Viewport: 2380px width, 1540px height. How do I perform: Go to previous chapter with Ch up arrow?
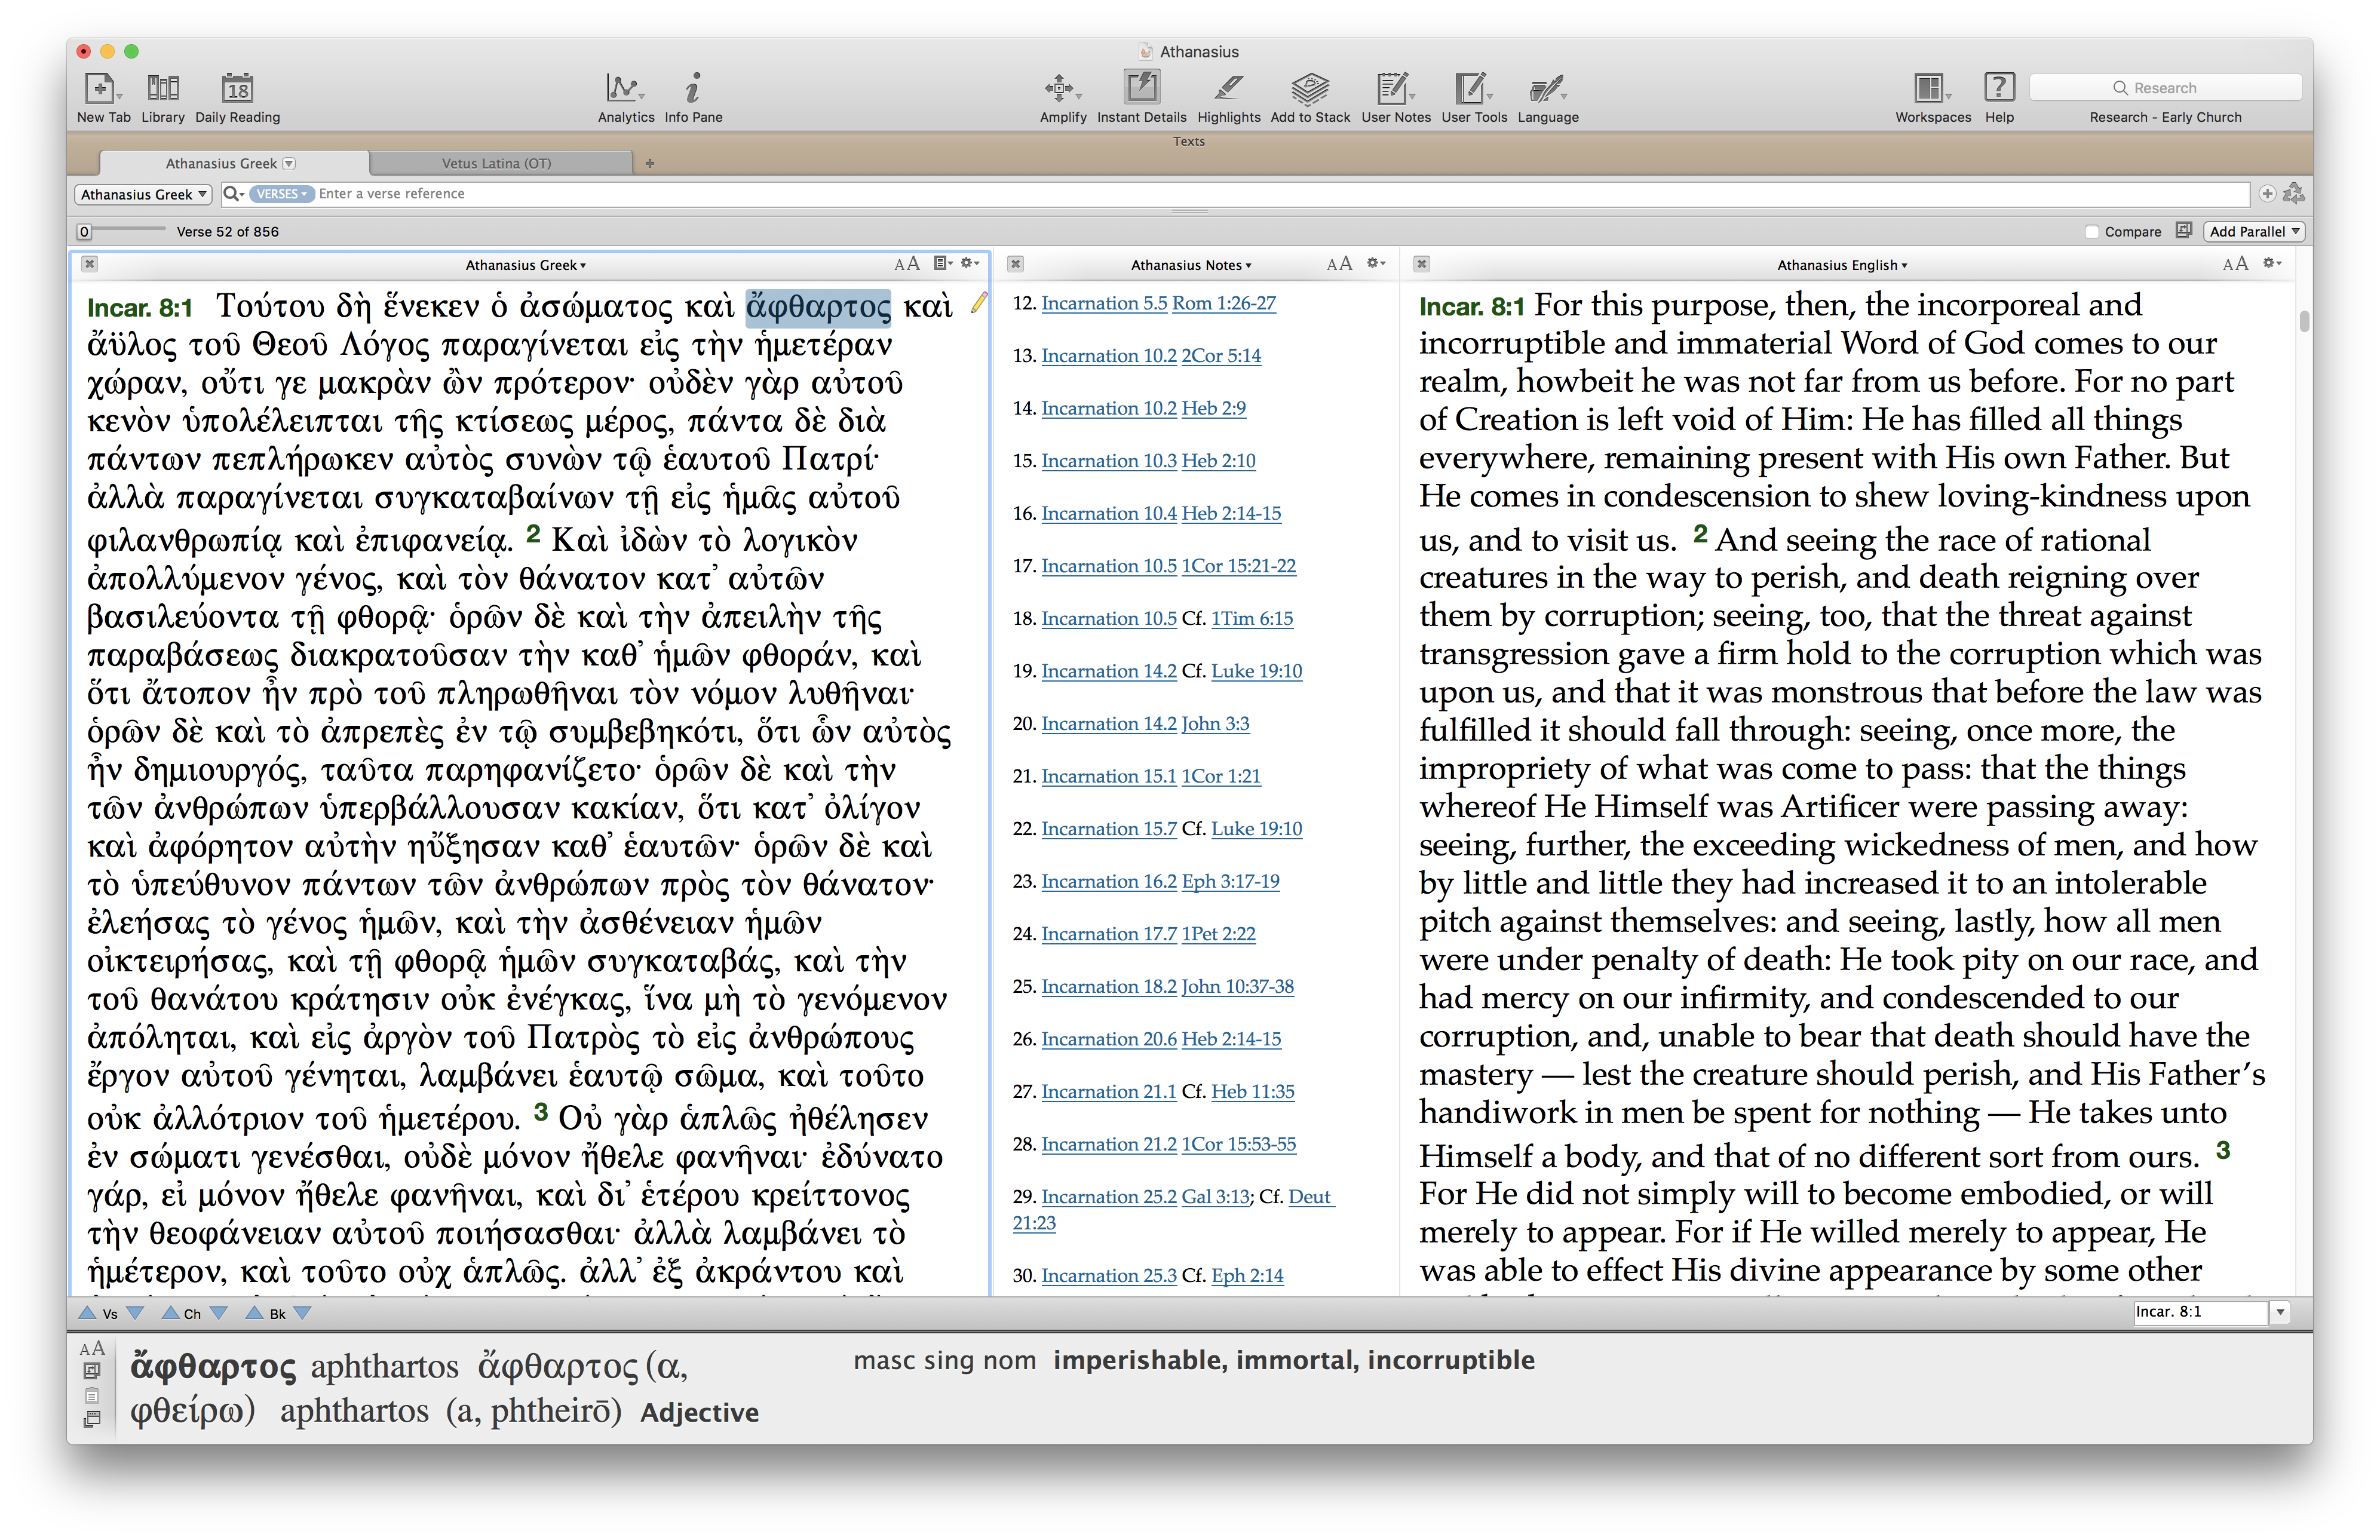coord(170,1313)
